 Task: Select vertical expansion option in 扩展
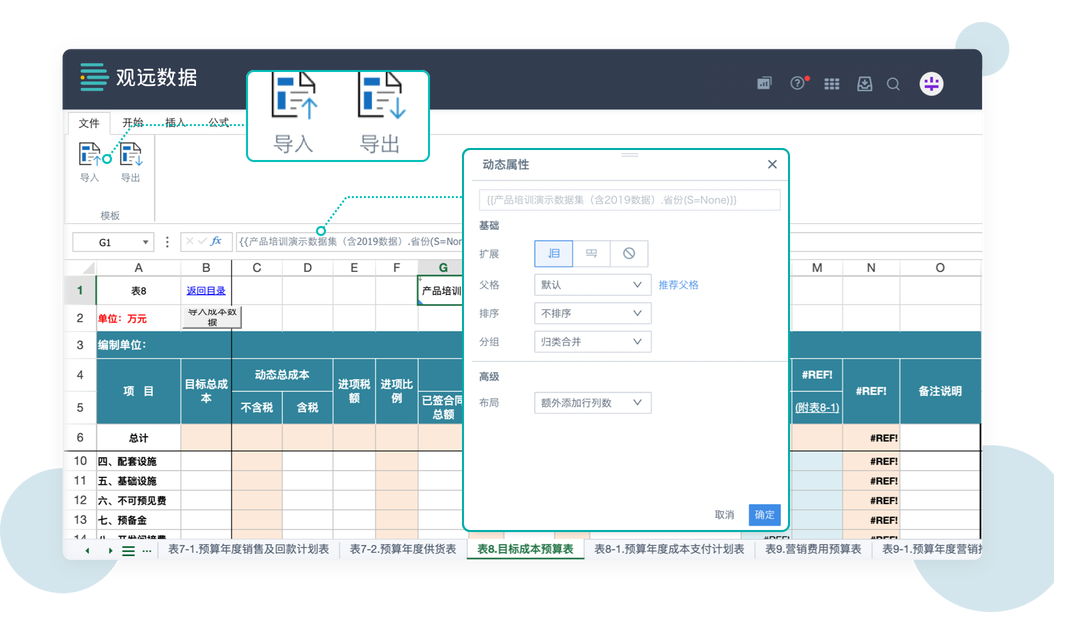(x=554, y=253)
